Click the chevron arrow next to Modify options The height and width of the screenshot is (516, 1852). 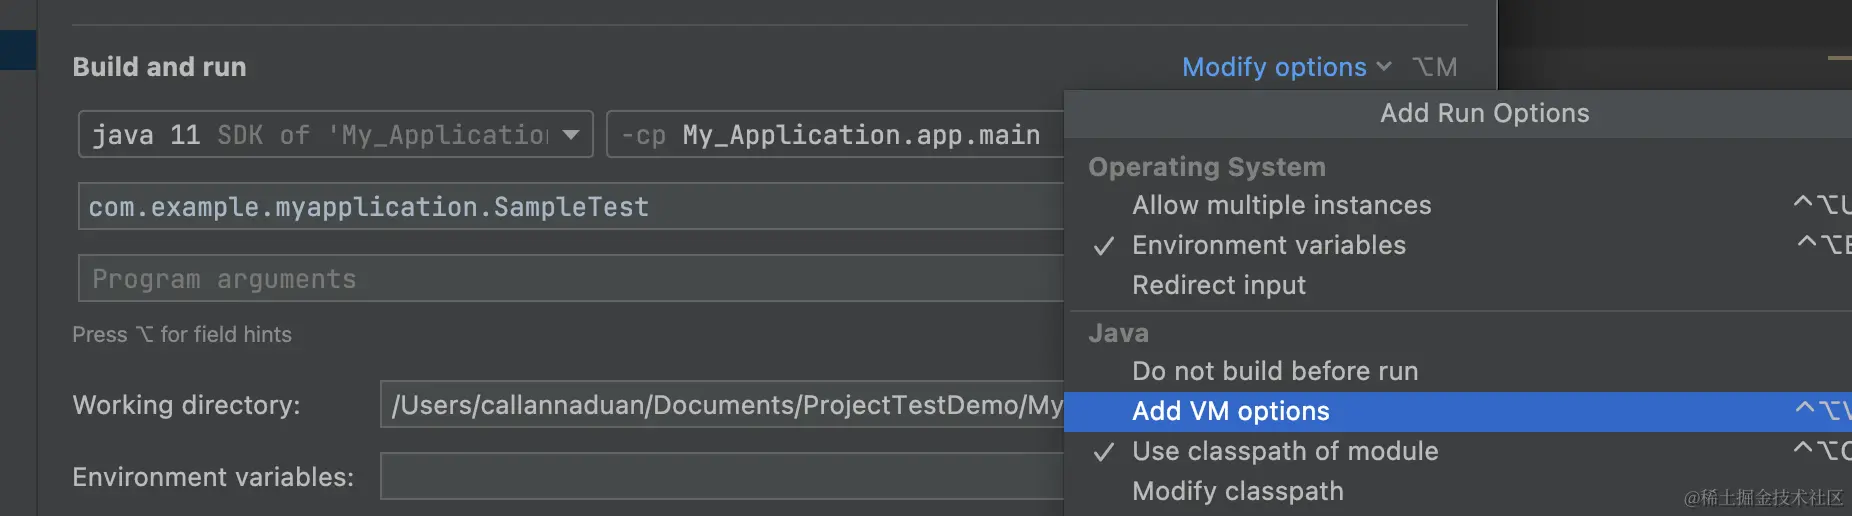pos(1384,67)
